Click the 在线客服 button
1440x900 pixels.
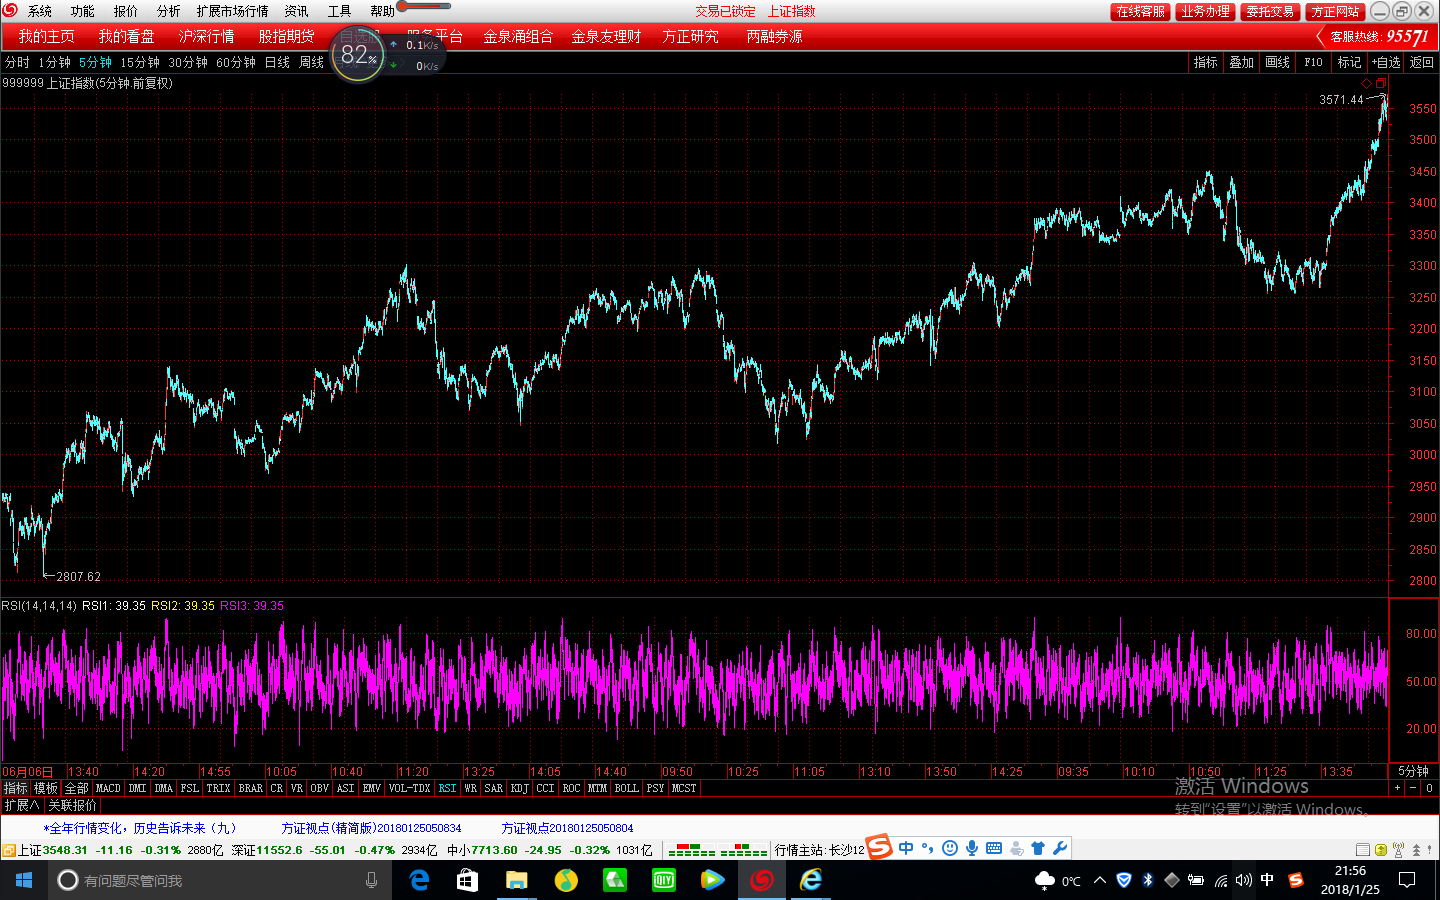tap(1140, 12)
